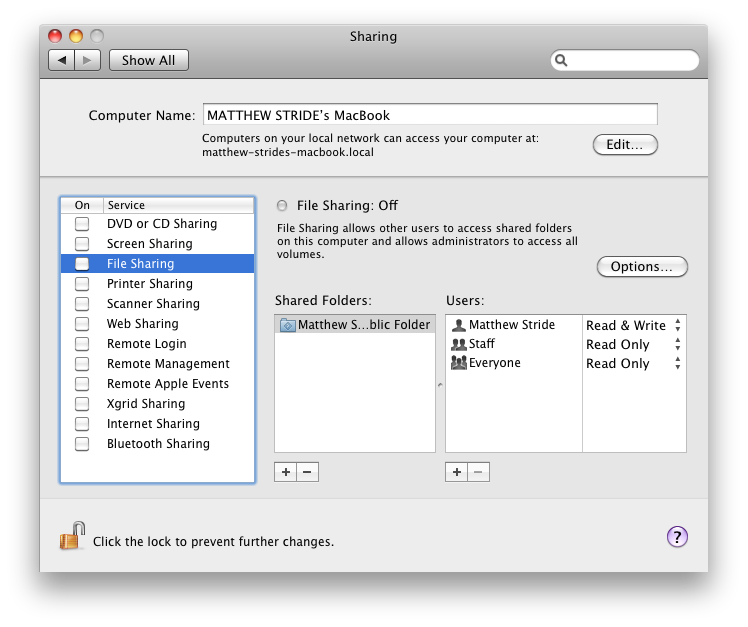Click the back arrow in toolbar
Image resolution: width=748 pixels, height=627 pixels.
click(62, 60)
